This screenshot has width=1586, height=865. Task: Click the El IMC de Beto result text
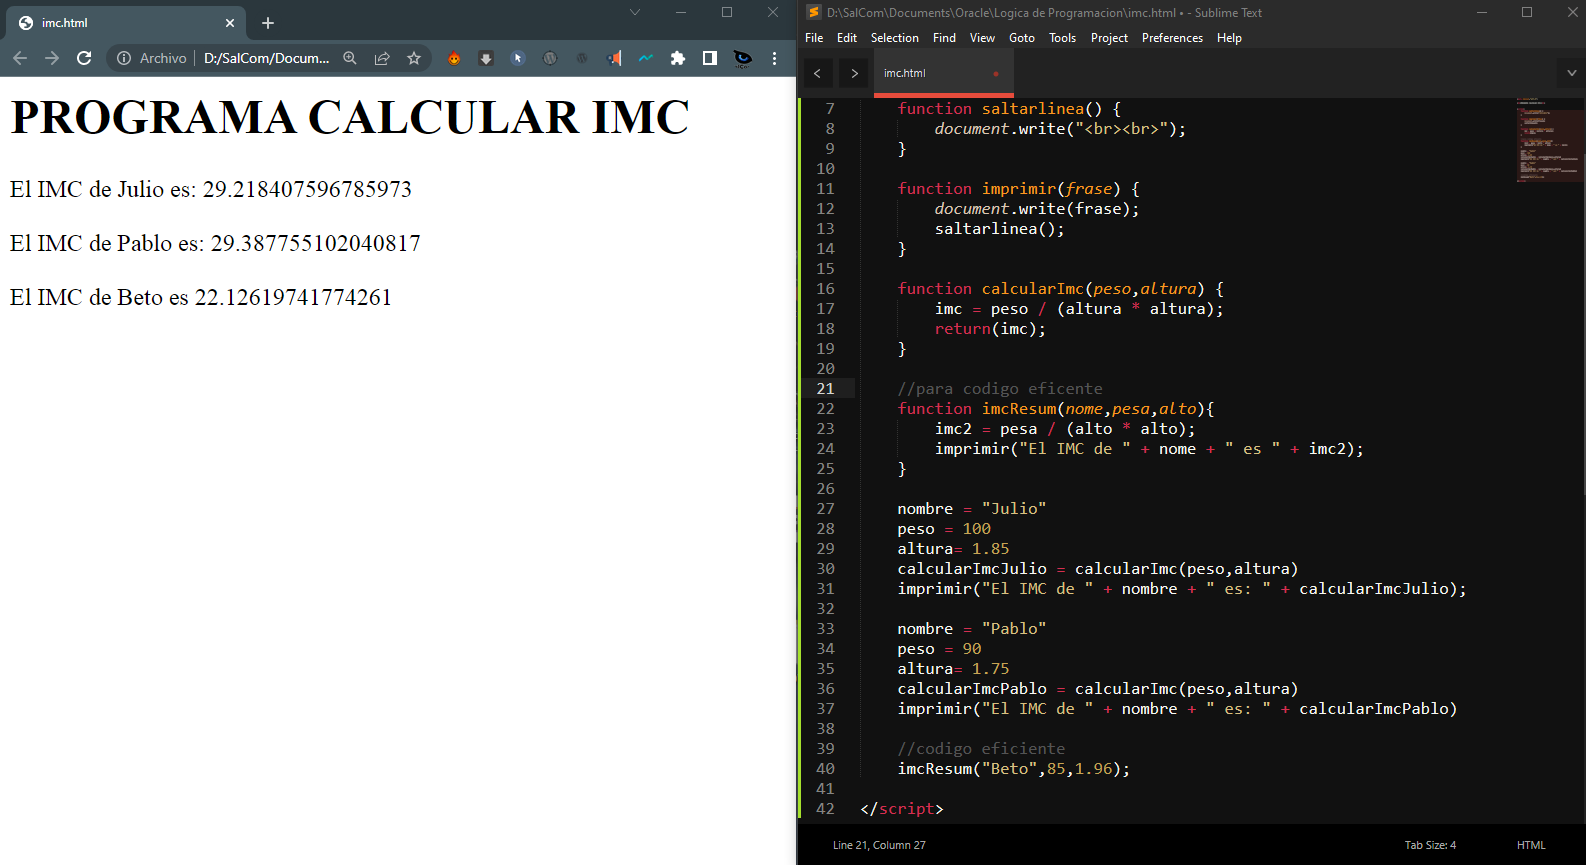click(x=201, y=297)
